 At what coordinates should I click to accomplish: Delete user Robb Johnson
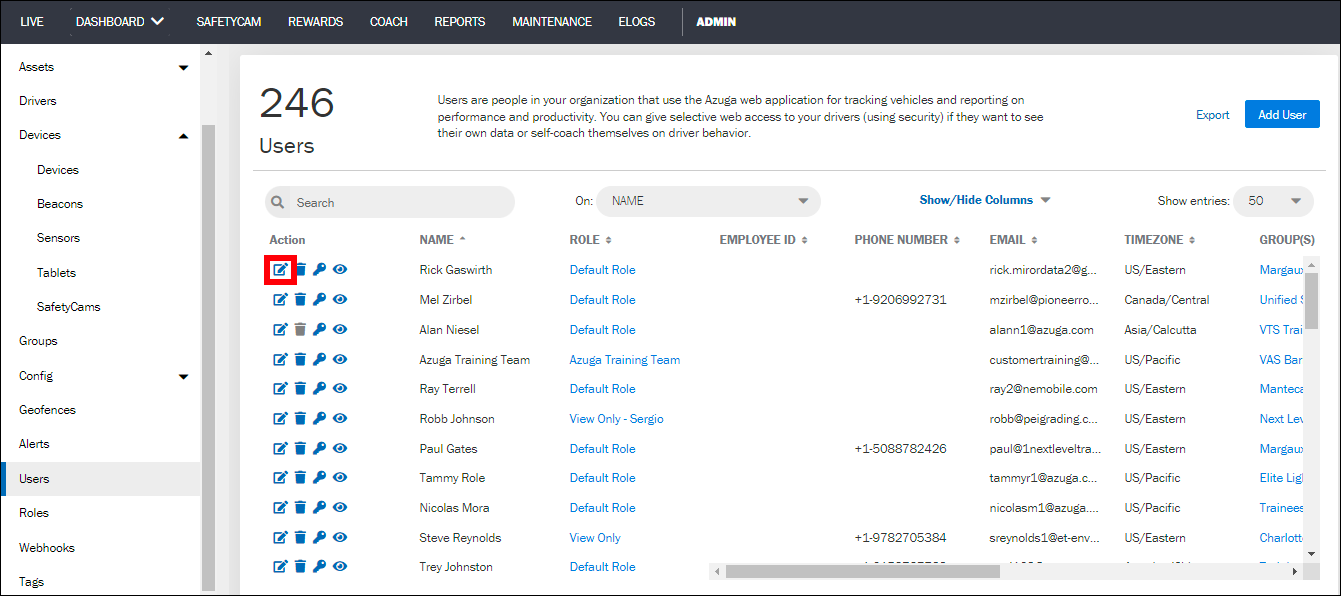(x=300, y=419)
